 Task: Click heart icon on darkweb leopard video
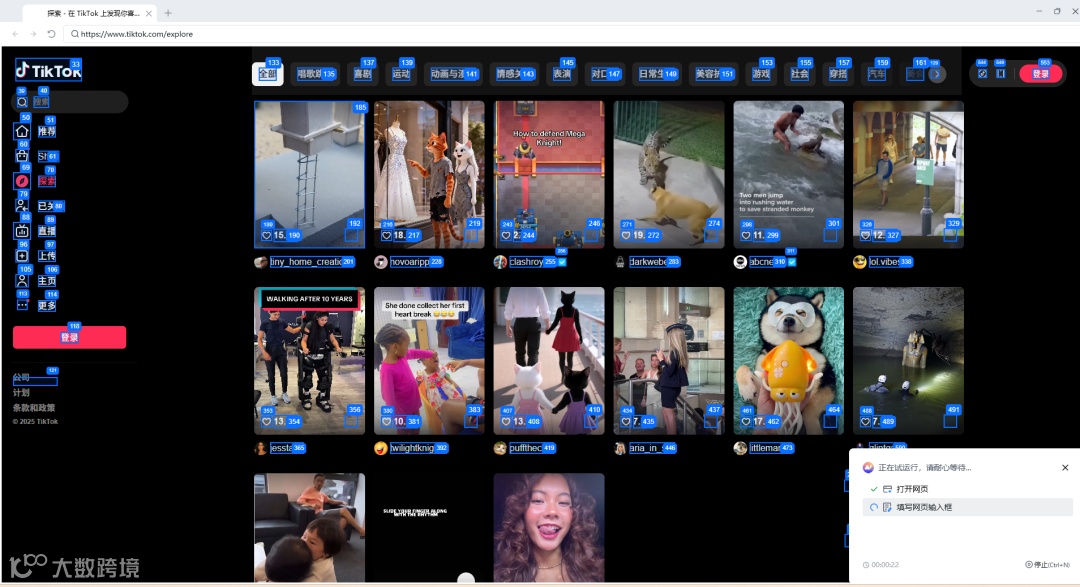[x=626, y=236]
